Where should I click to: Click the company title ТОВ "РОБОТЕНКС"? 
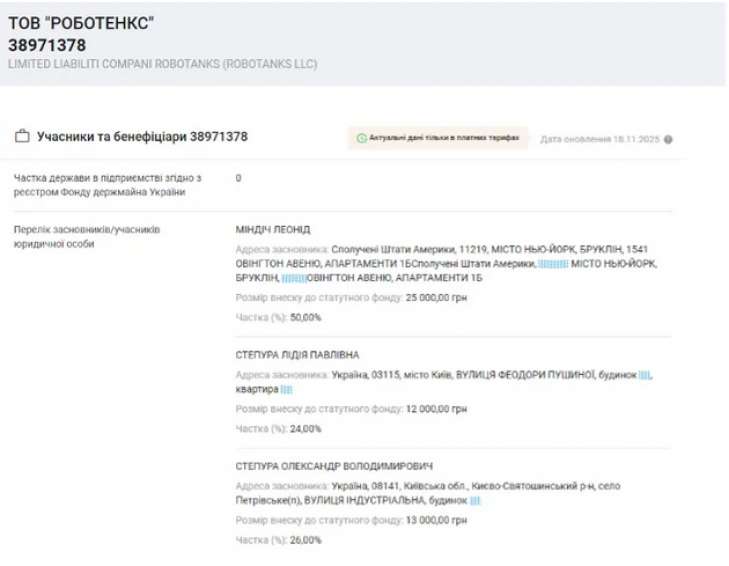point(80,23)
